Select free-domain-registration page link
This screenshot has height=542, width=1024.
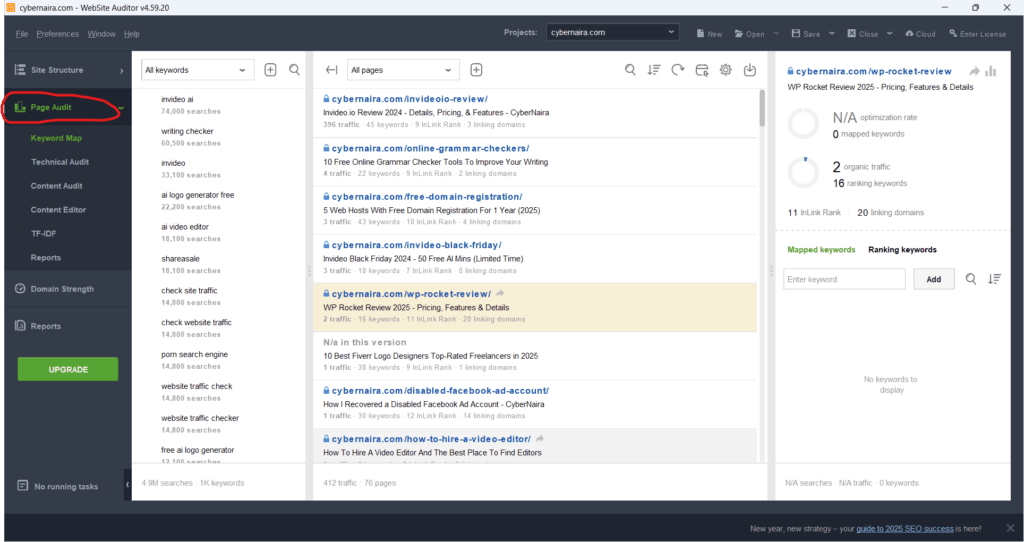(426, 197)
